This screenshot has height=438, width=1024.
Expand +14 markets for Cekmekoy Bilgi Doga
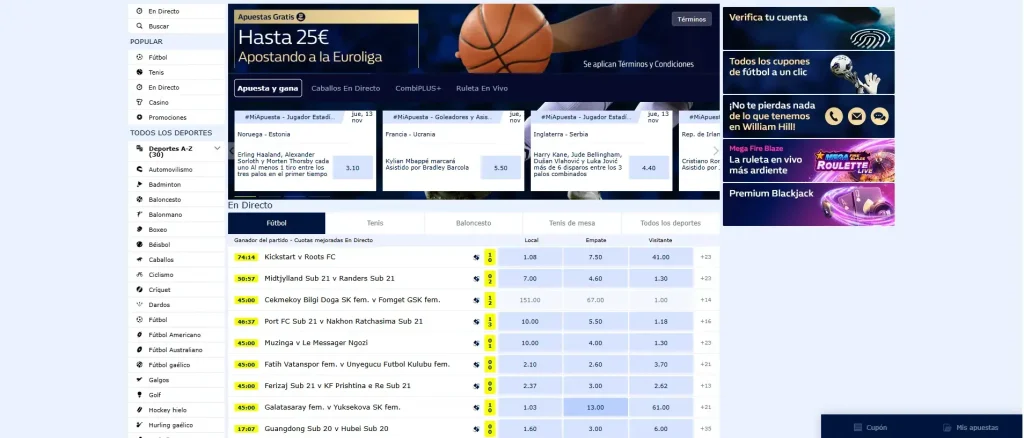click(705, 300)
